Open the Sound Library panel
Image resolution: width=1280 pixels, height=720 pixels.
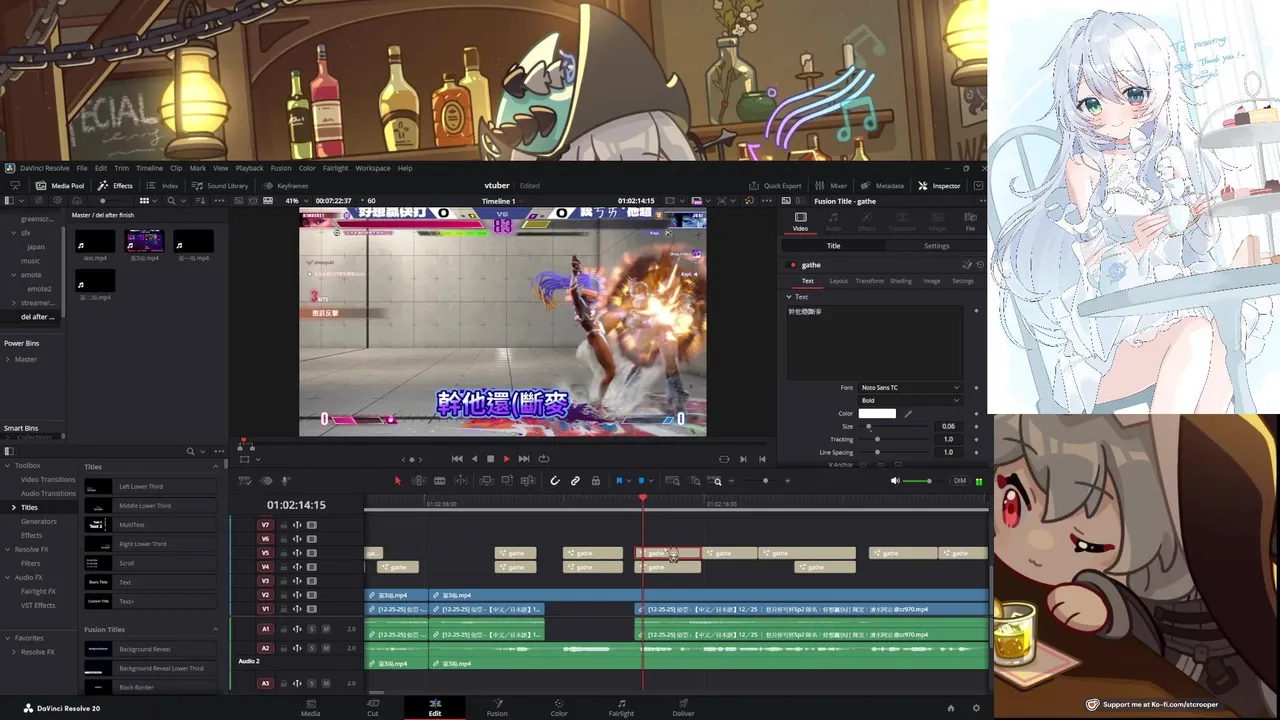coord(220,185)
